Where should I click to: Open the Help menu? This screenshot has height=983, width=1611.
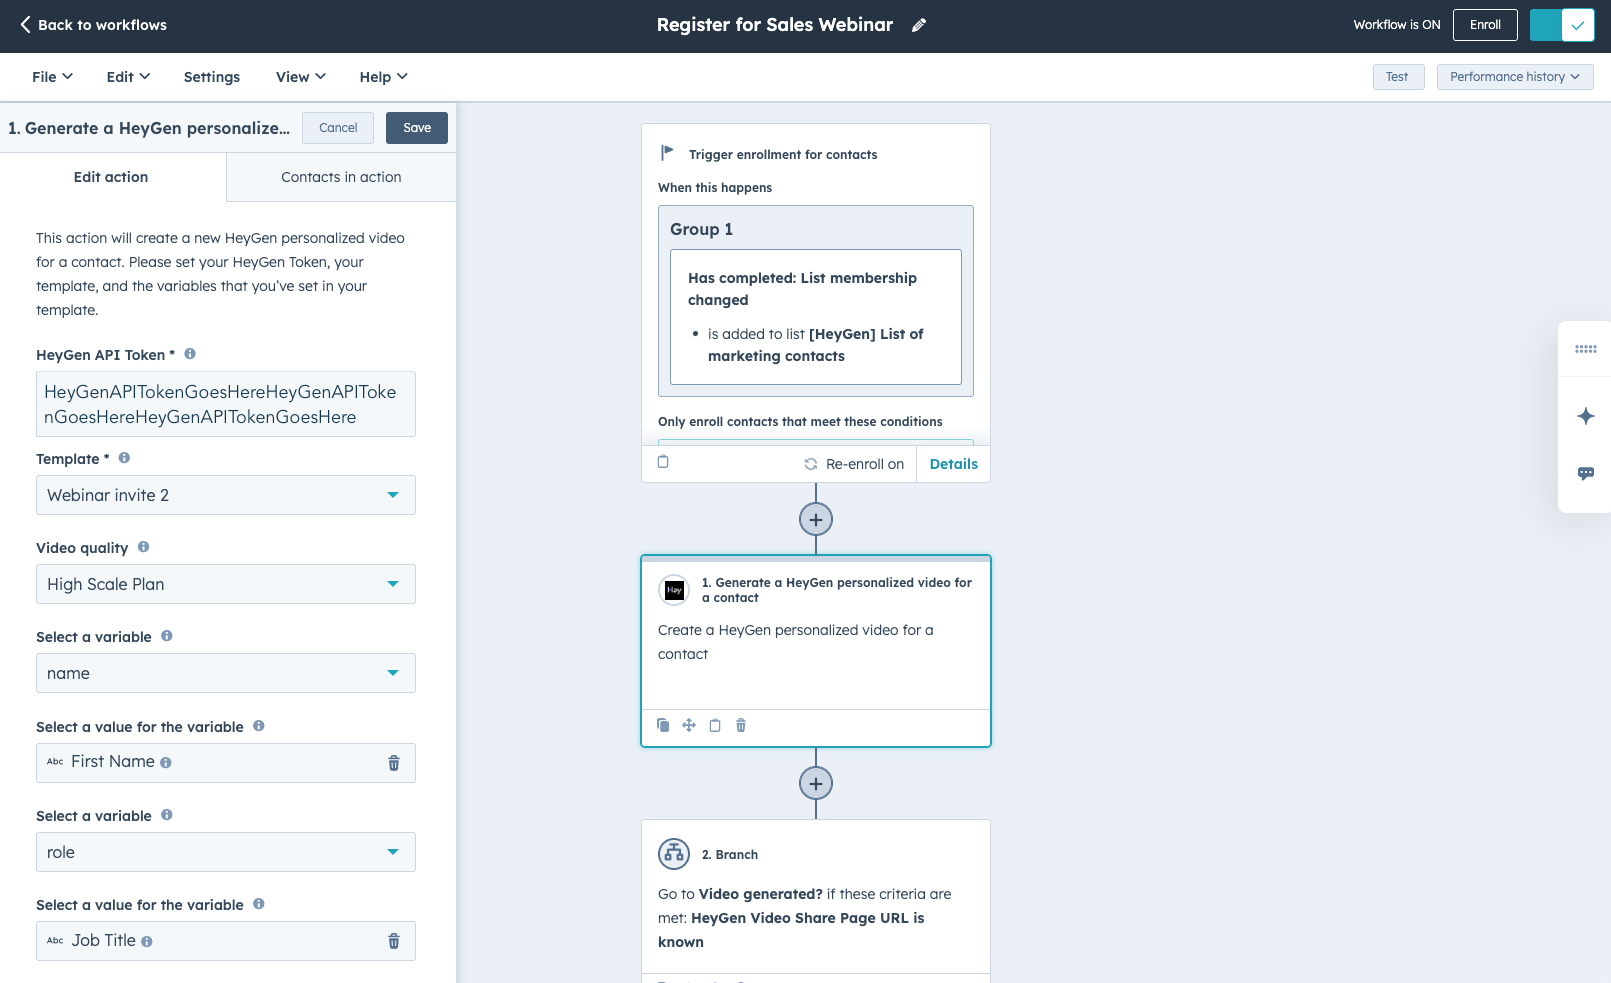click(x=384, y=77)
